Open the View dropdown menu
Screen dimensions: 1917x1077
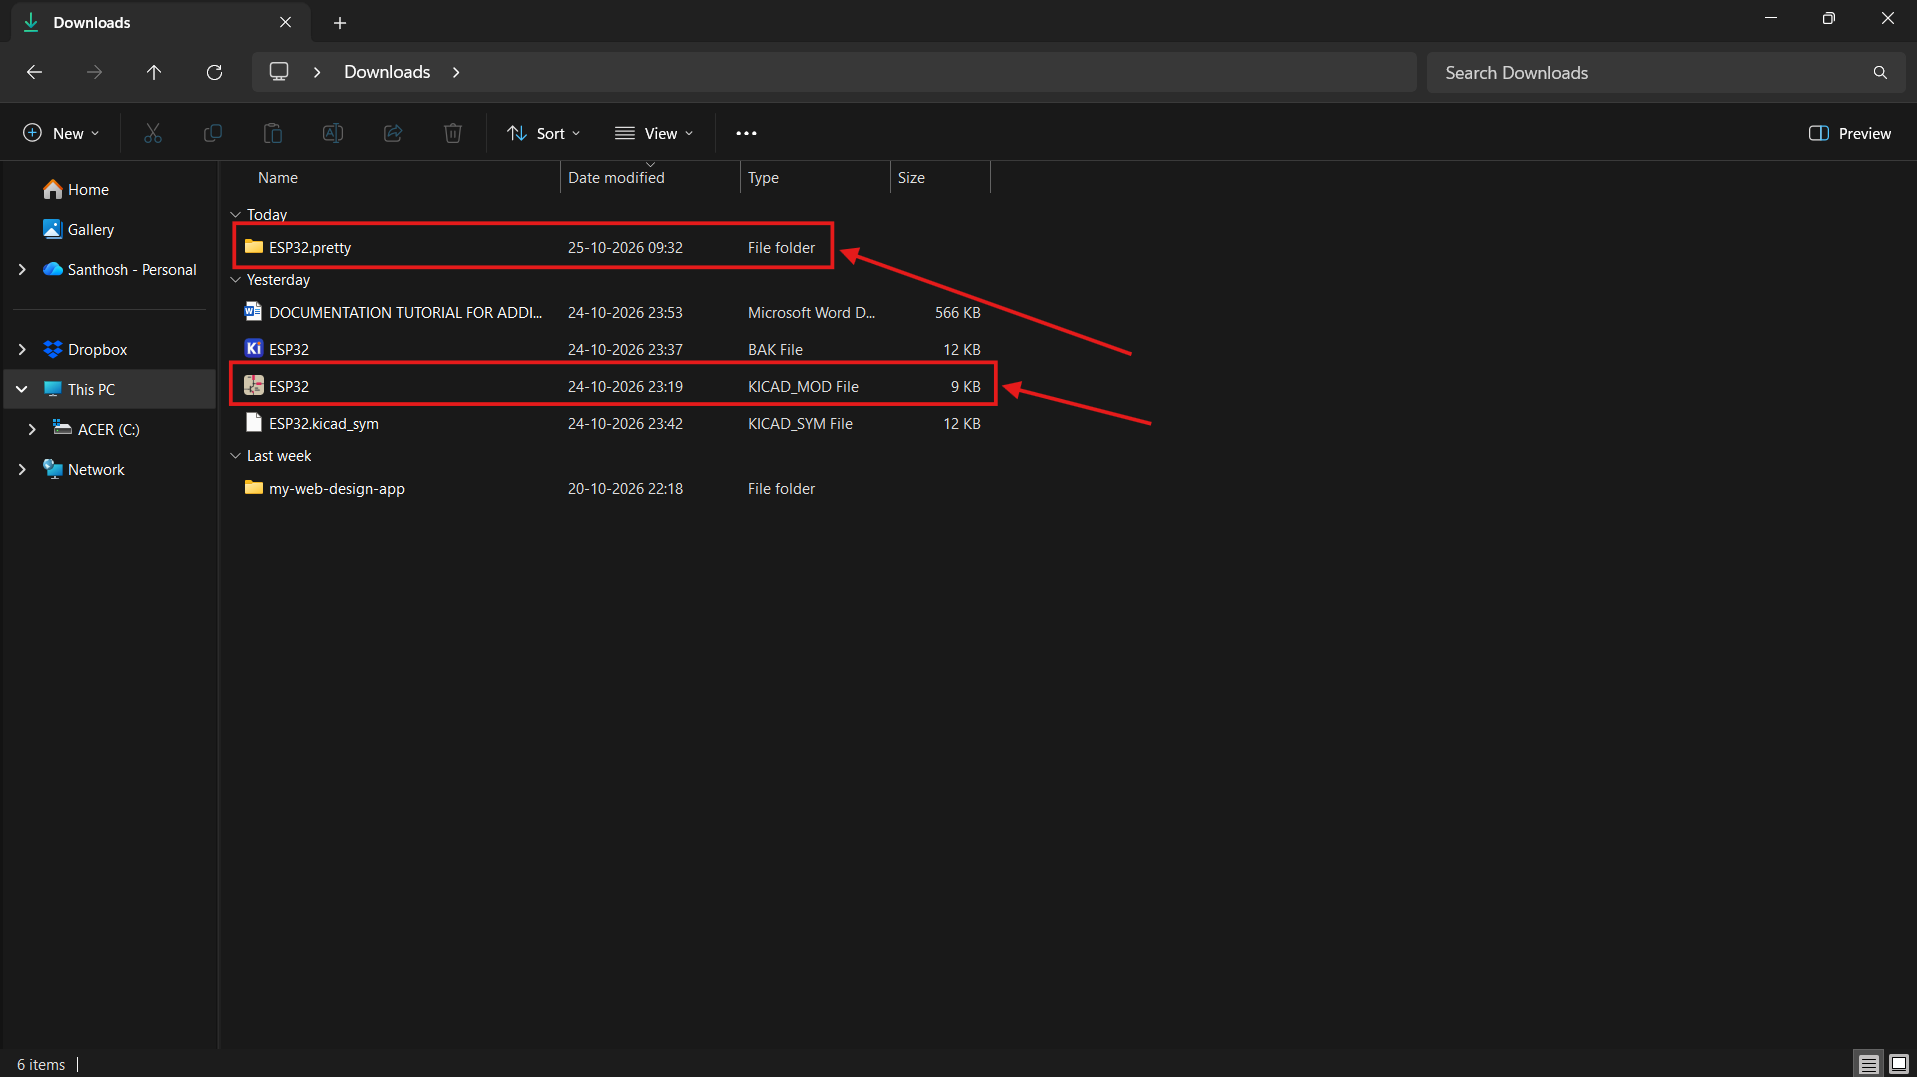(654, 133)
